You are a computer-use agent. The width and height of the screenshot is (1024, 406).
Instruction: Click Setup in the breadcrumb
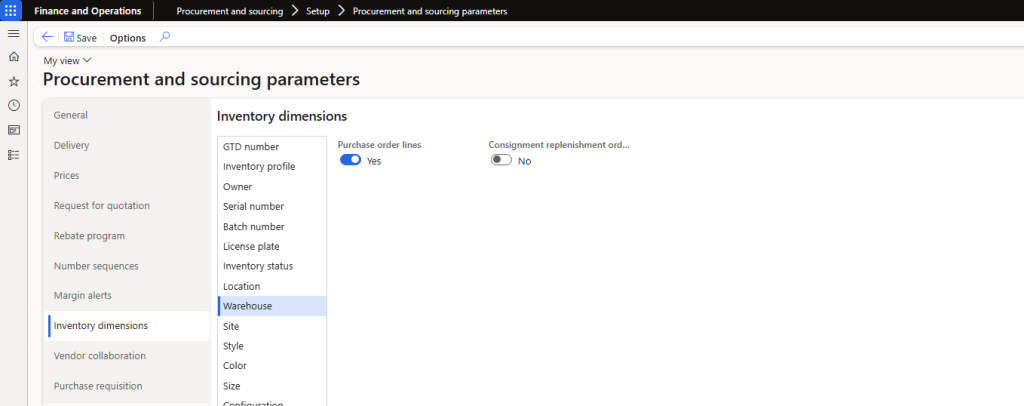pos(317,11)
